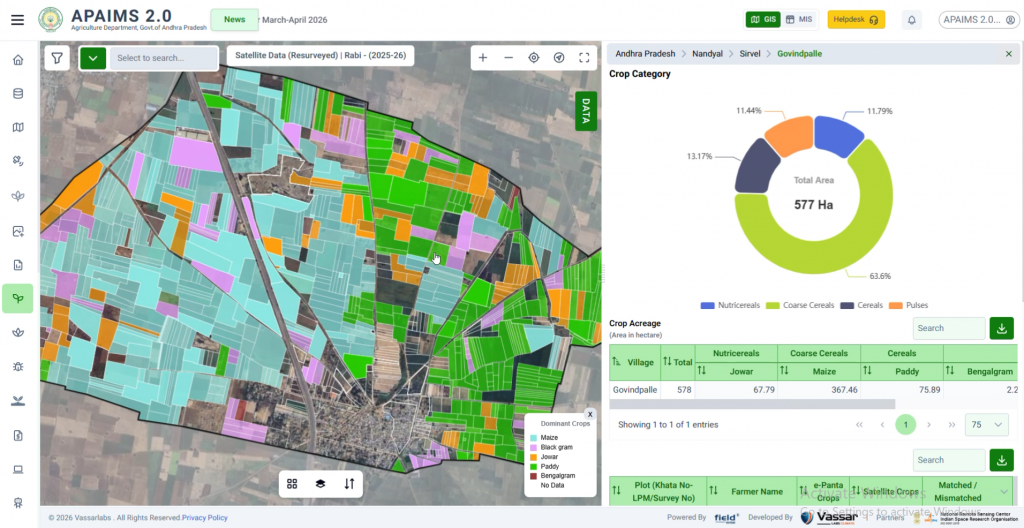Enter fullscreen map view
The image size is (1024, 528).
584,58
